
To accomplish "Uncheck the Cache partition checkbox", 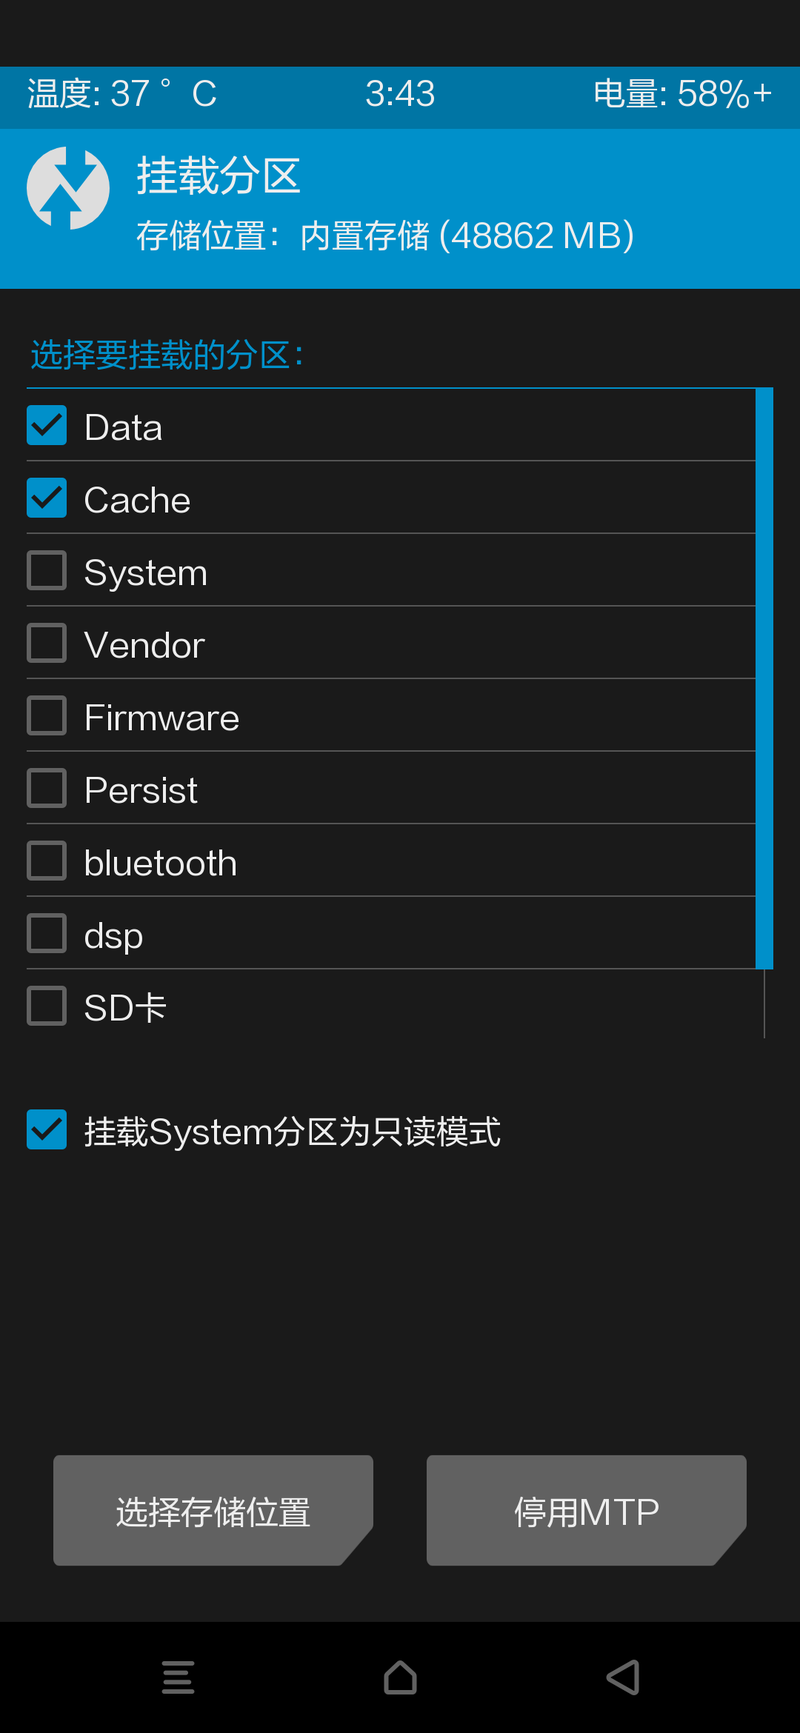I will pos(47,498).
